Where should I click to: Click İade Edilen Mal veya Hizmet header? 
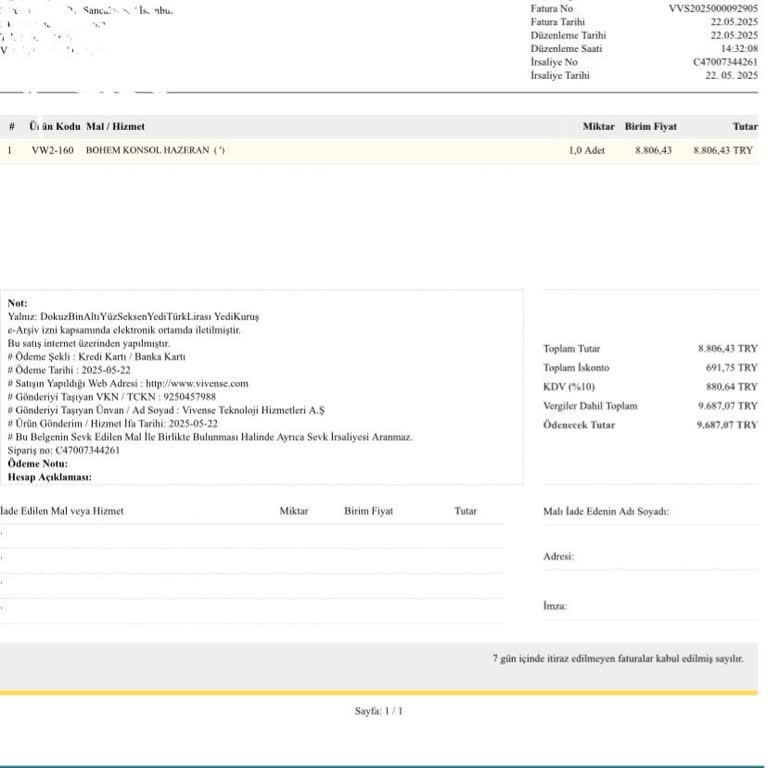[x=62, y=511]
